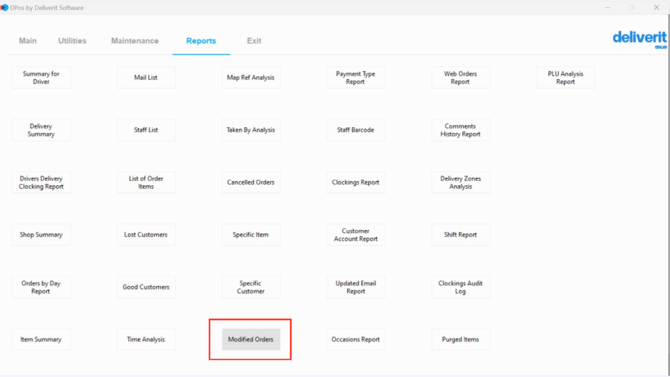The image size is (670, 377).
Task: Switch to the Utilities tab
Action: pos(72,41)
